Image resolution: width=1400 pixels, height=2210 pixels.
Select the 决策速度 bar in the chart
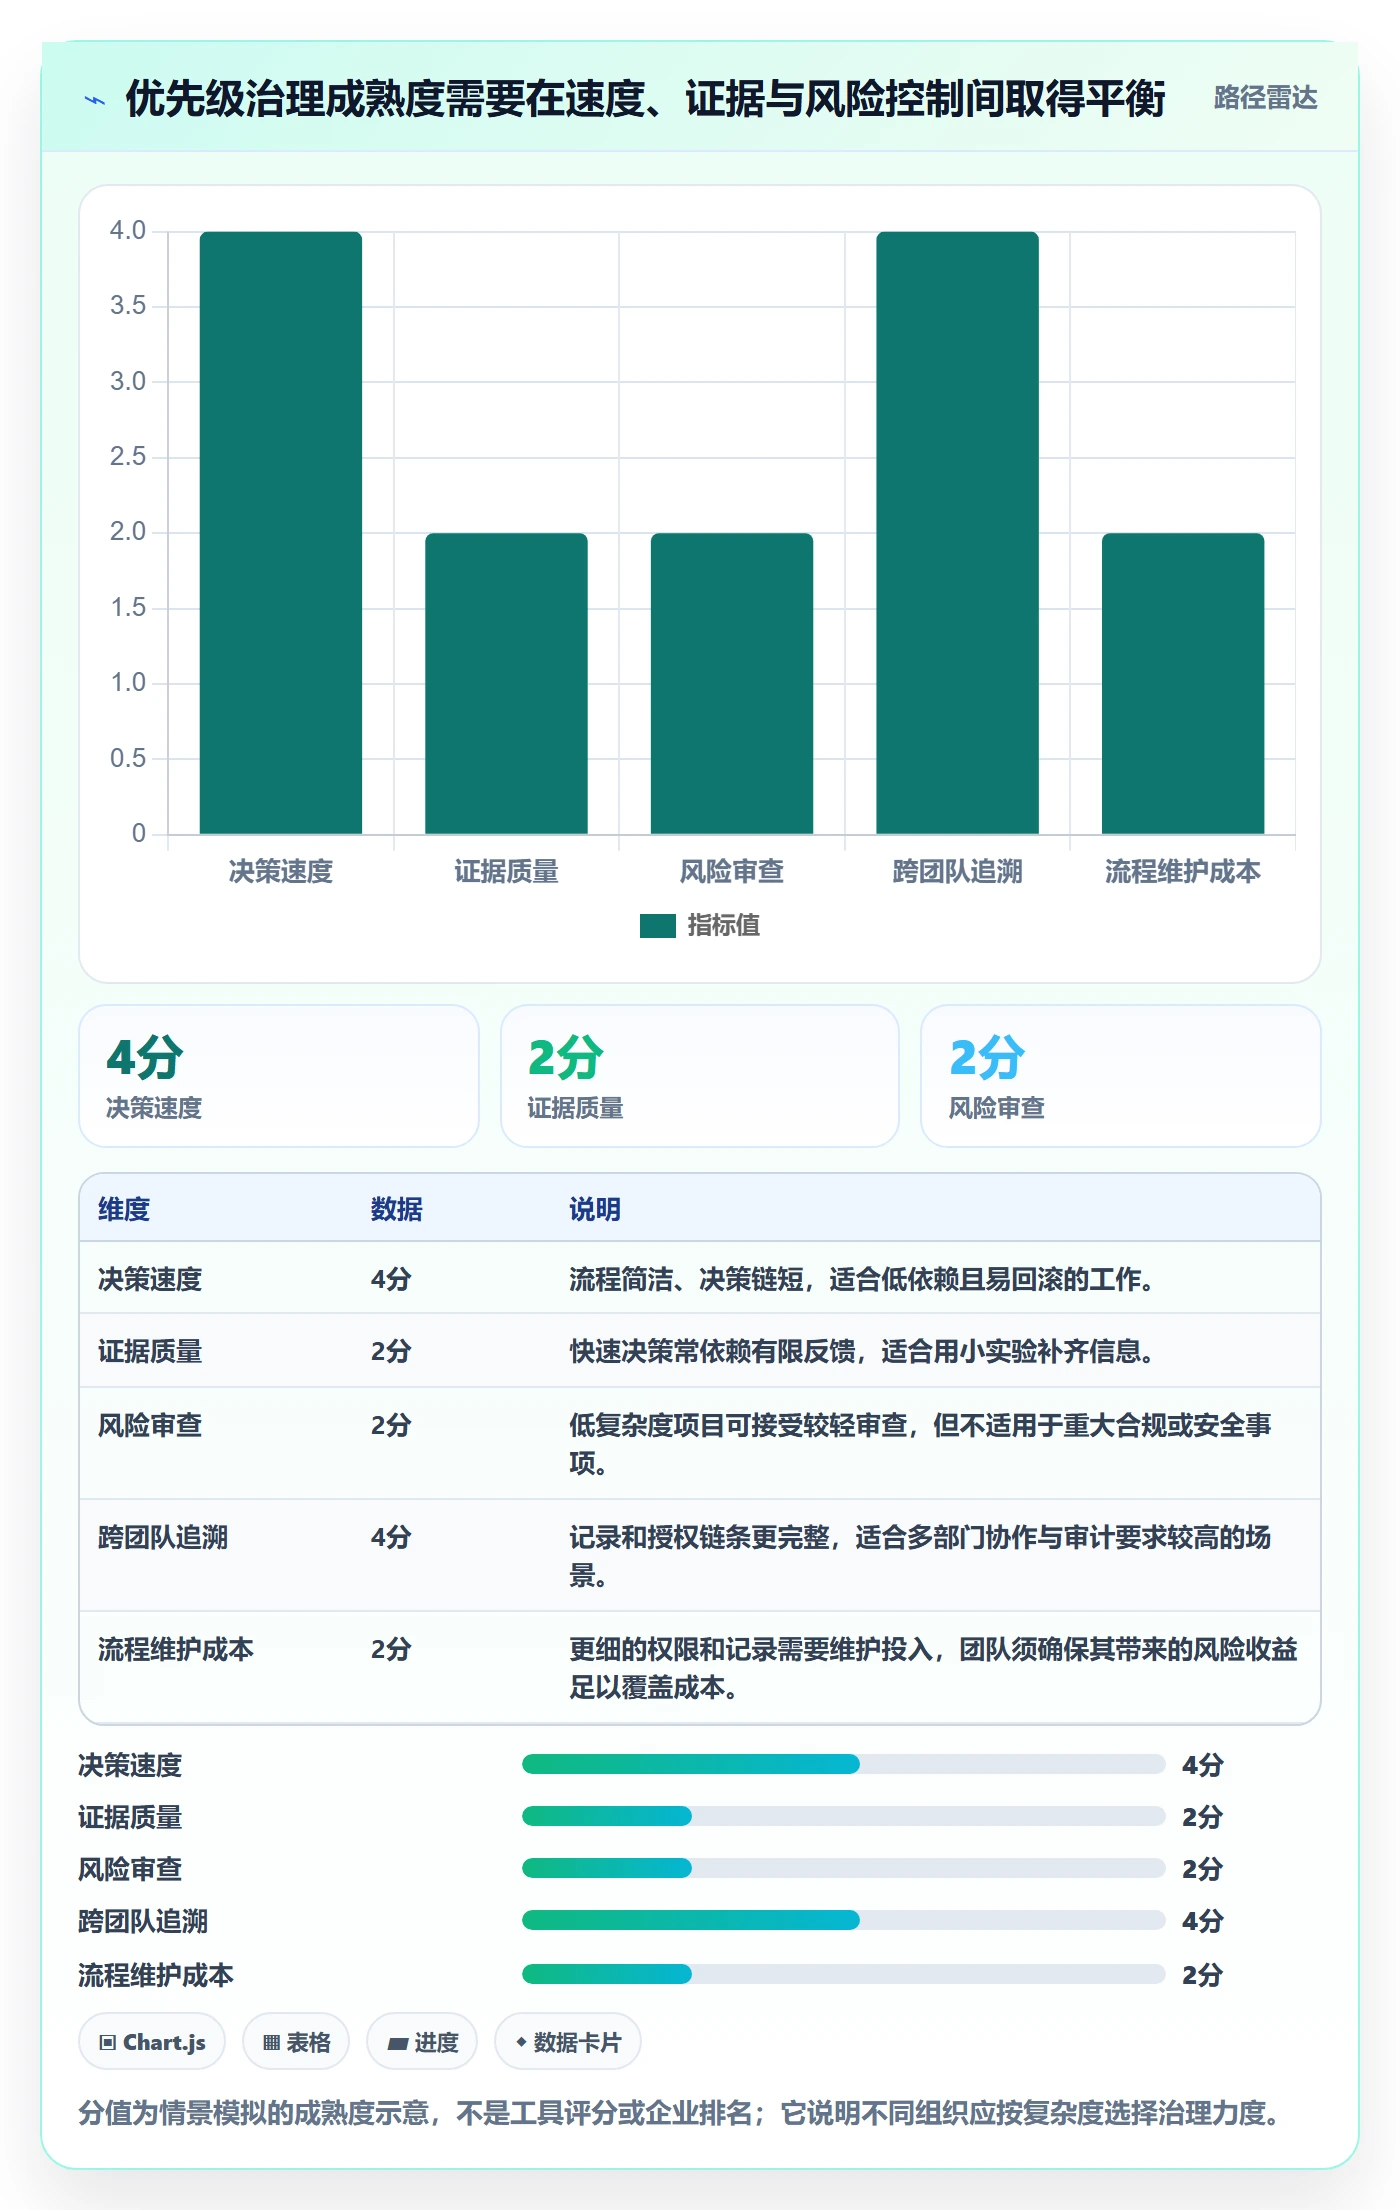pos(281,532)
